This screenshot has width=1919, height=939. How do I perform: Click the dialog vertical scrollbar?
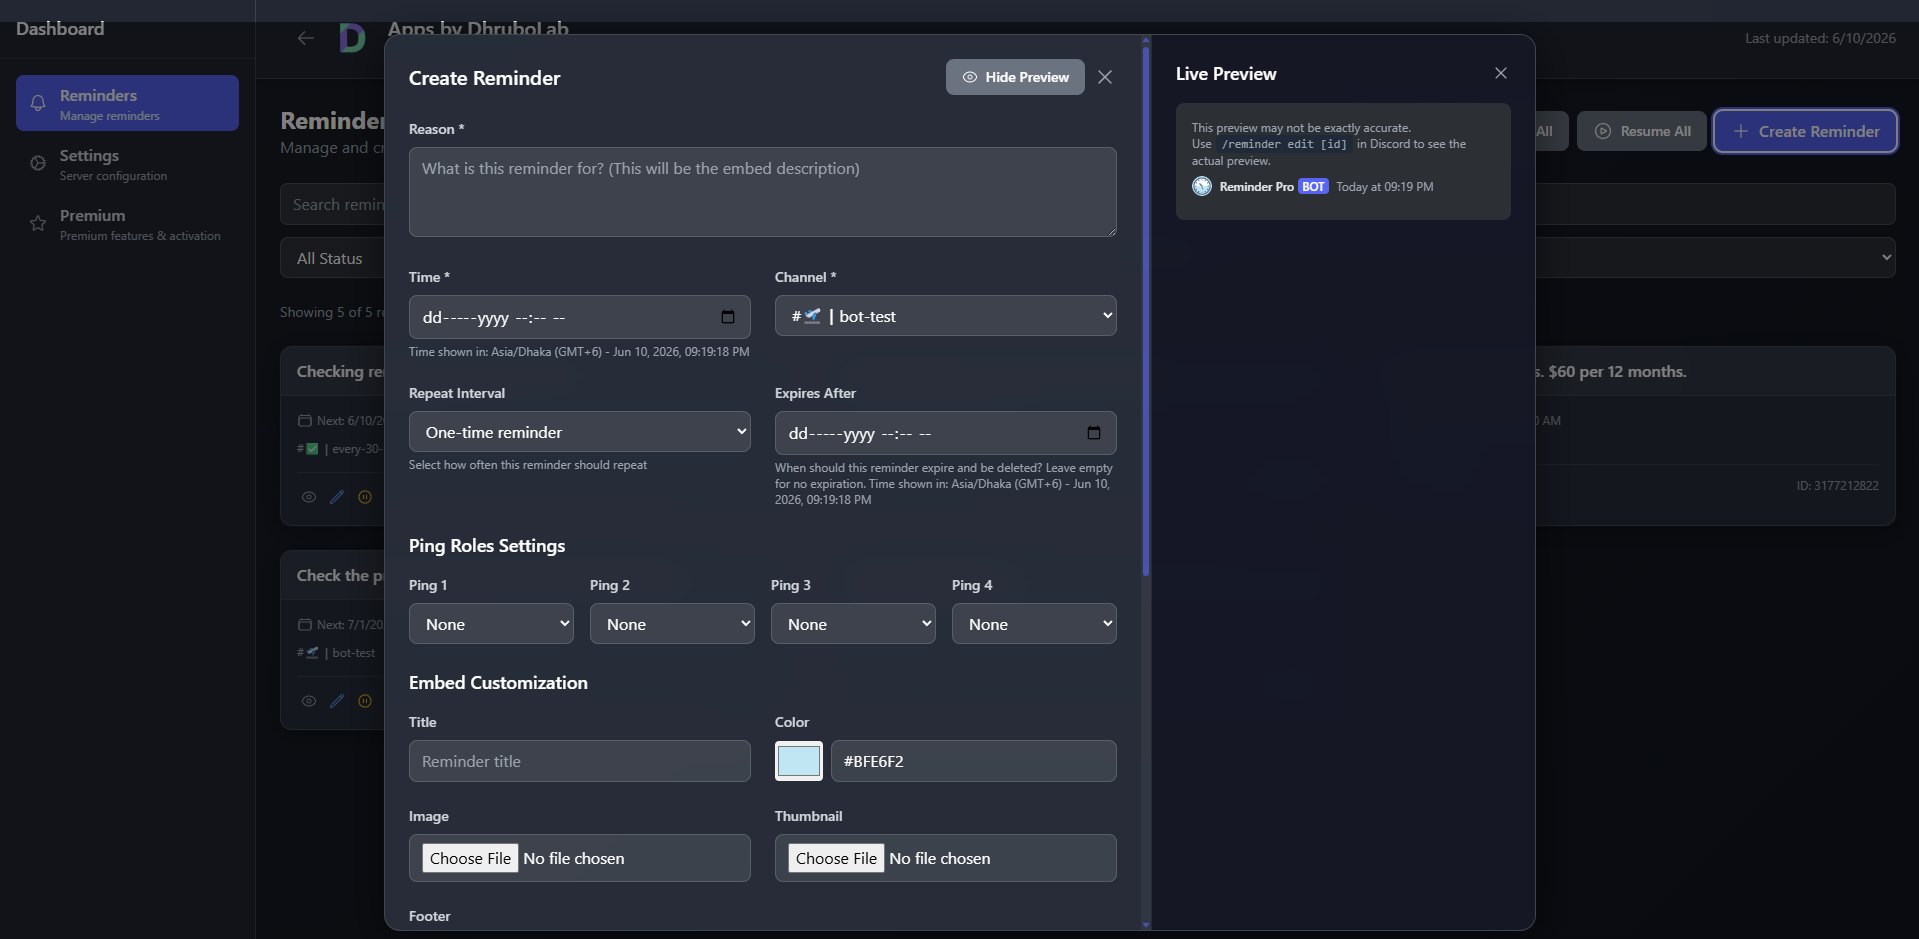[x=1146, y=310]
